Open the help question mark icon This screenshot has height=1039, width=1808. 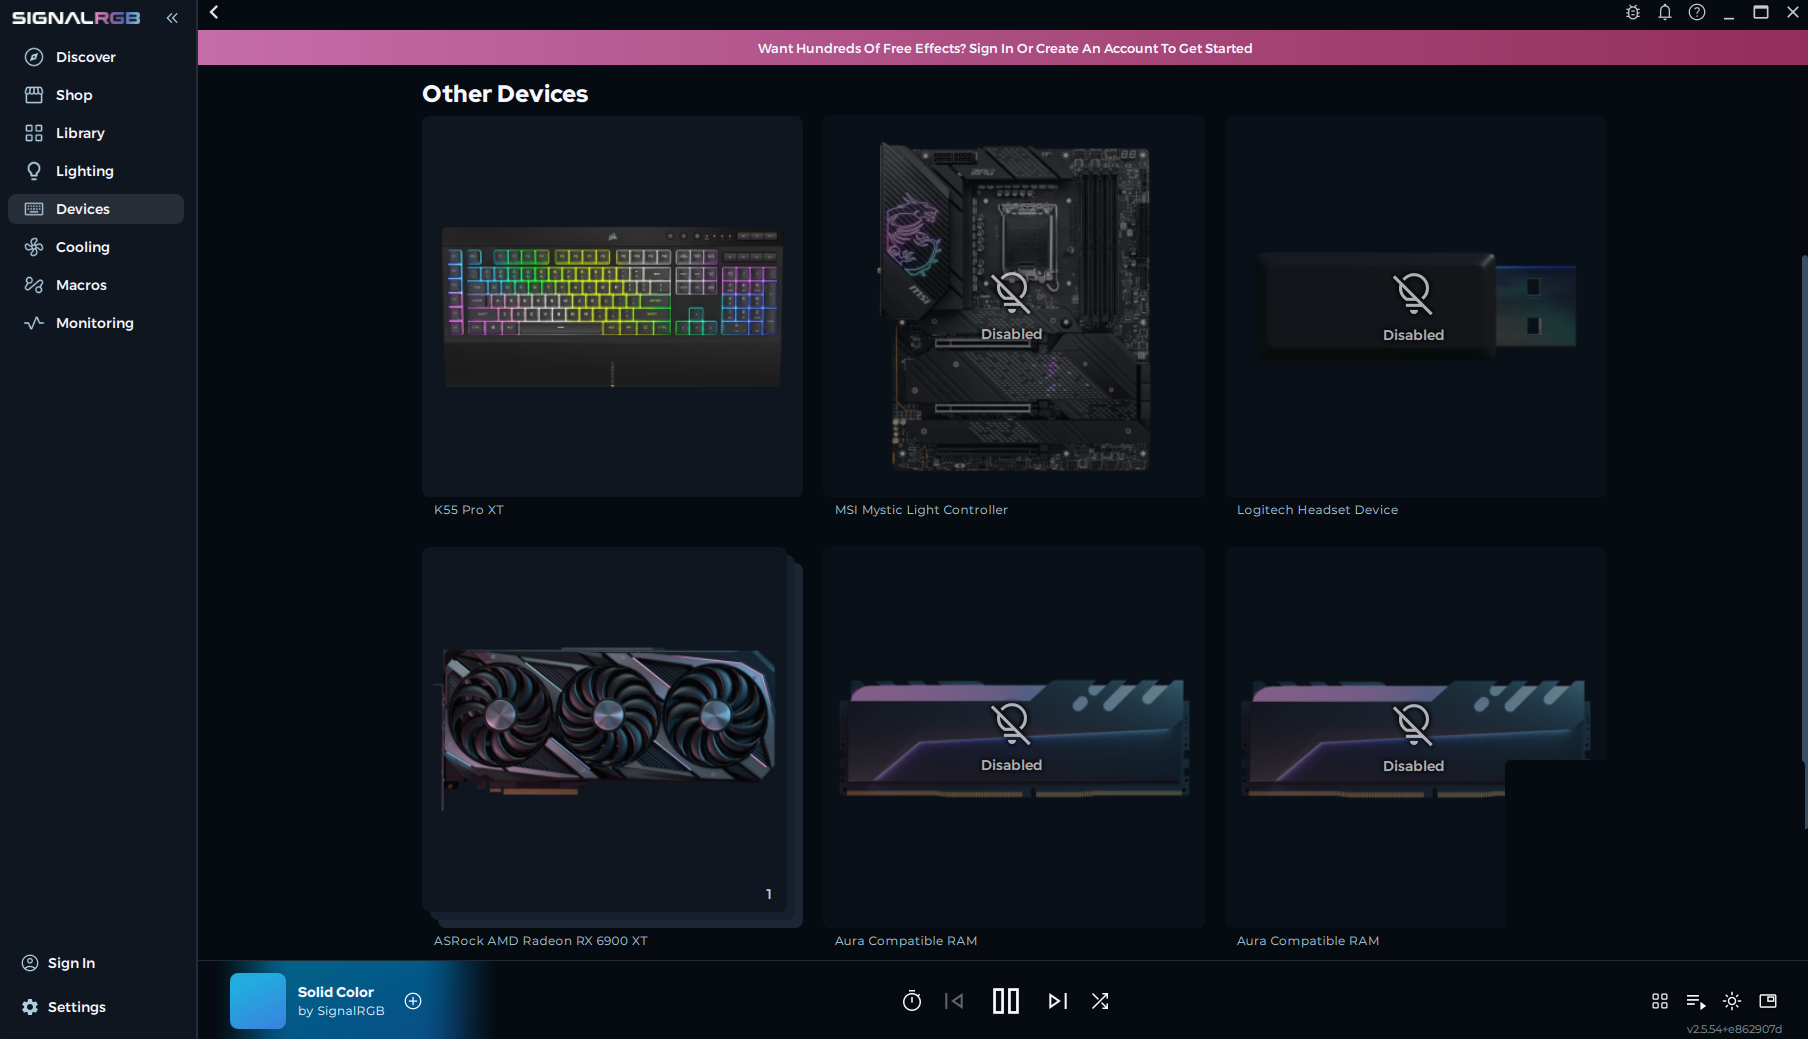[1697, 13]
